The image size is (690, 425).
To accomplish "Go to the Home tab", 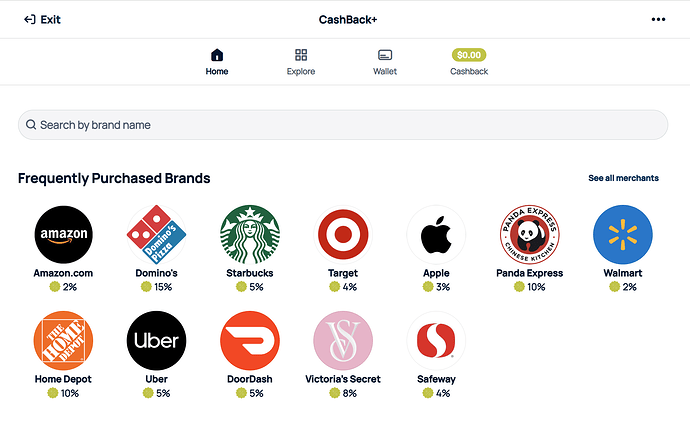I will tap(217, 62).
